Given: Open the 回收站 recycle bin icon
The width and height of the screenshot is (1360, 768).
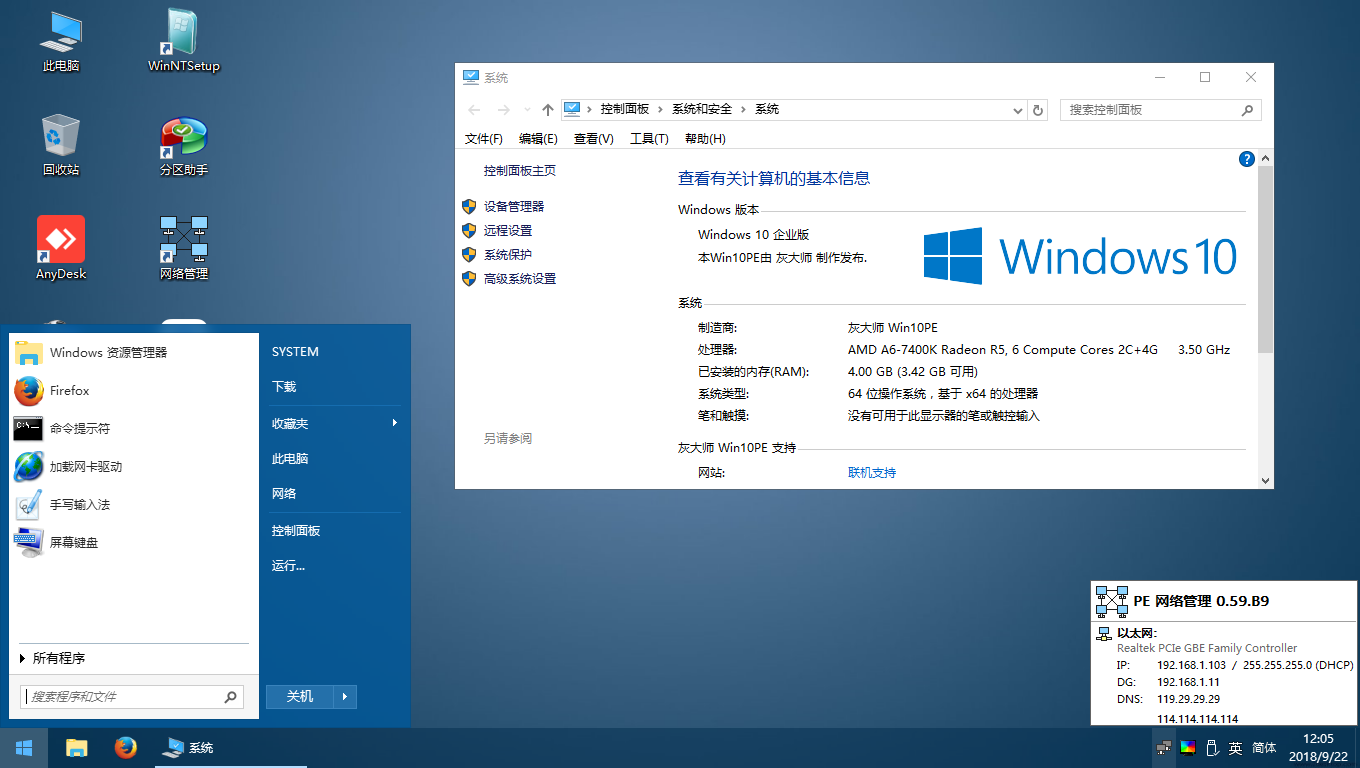Looking at the screenshot, I should click(x=61, y=145).
